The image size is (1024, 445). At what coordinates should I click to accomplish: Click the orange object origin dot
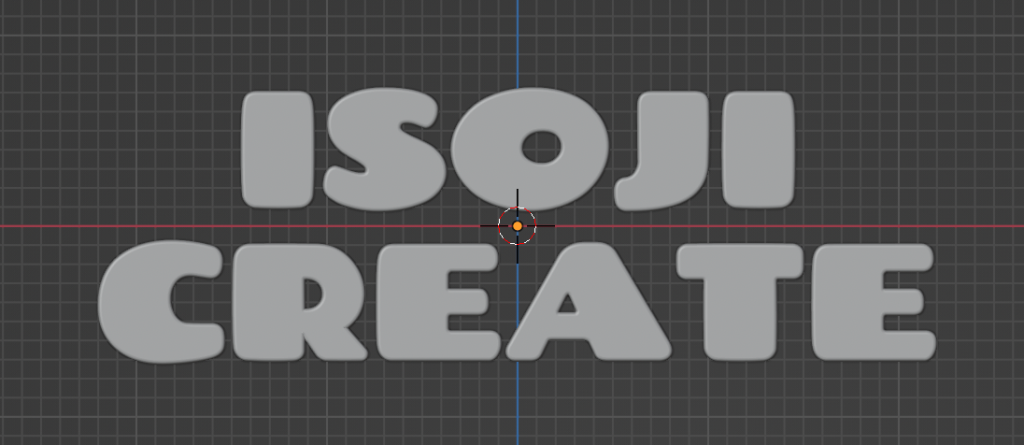click(517, 226)
